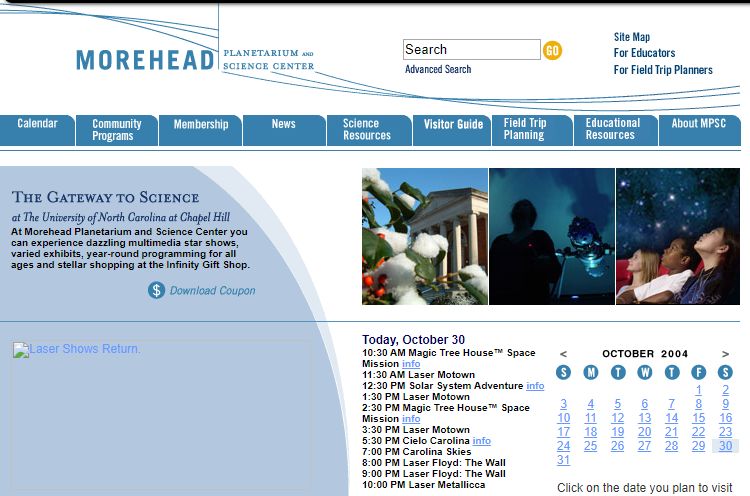Open the Field Trip Planning tab
The height and width of the screenshot is (496, 750).
tap(532, 130)
